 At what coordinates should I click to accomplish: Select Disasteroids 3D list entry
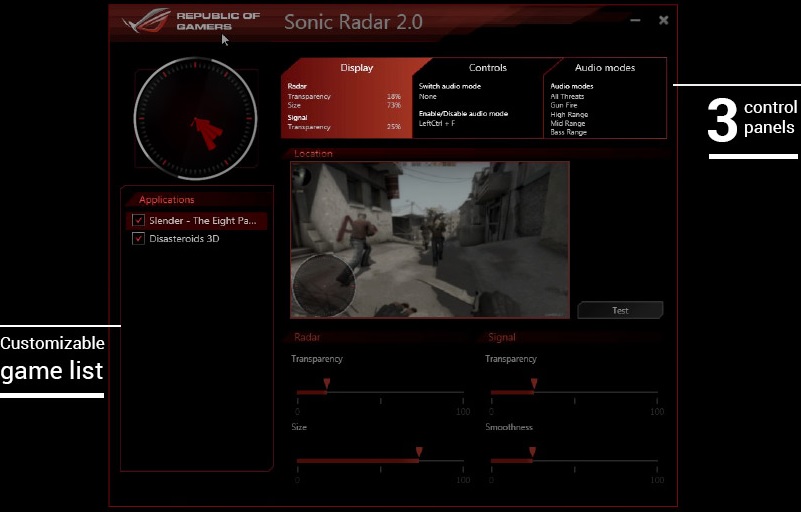[x=197, y=239]
